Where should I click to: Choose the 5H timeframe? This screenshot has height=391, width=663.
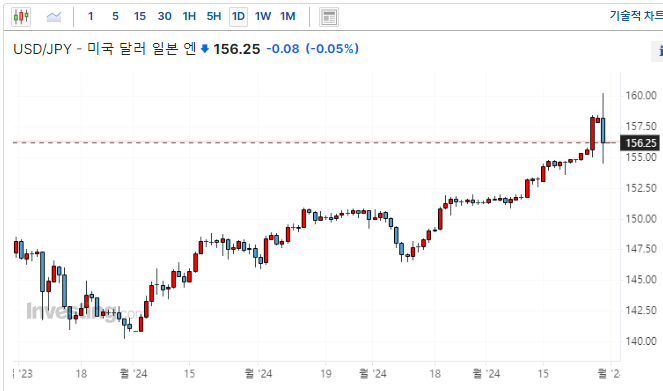[214, 16]
